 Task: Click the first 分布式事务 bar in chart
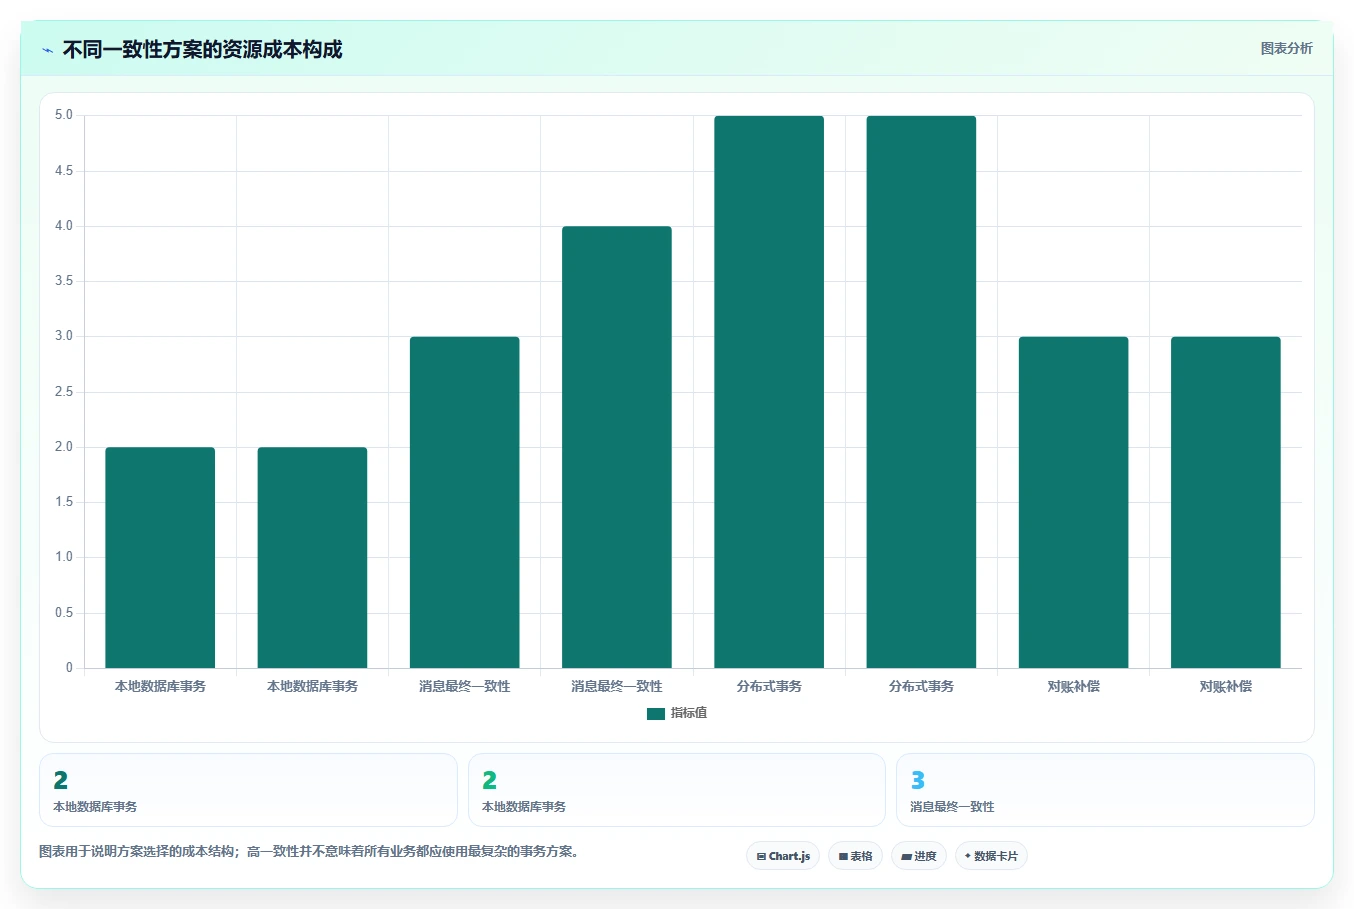[769, 392]
